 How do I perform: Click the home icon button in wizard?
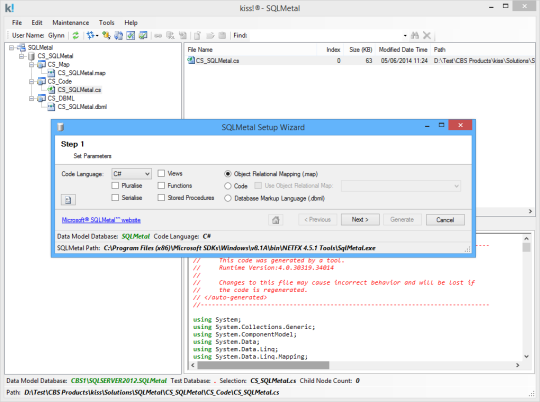(x=276, y=220)
